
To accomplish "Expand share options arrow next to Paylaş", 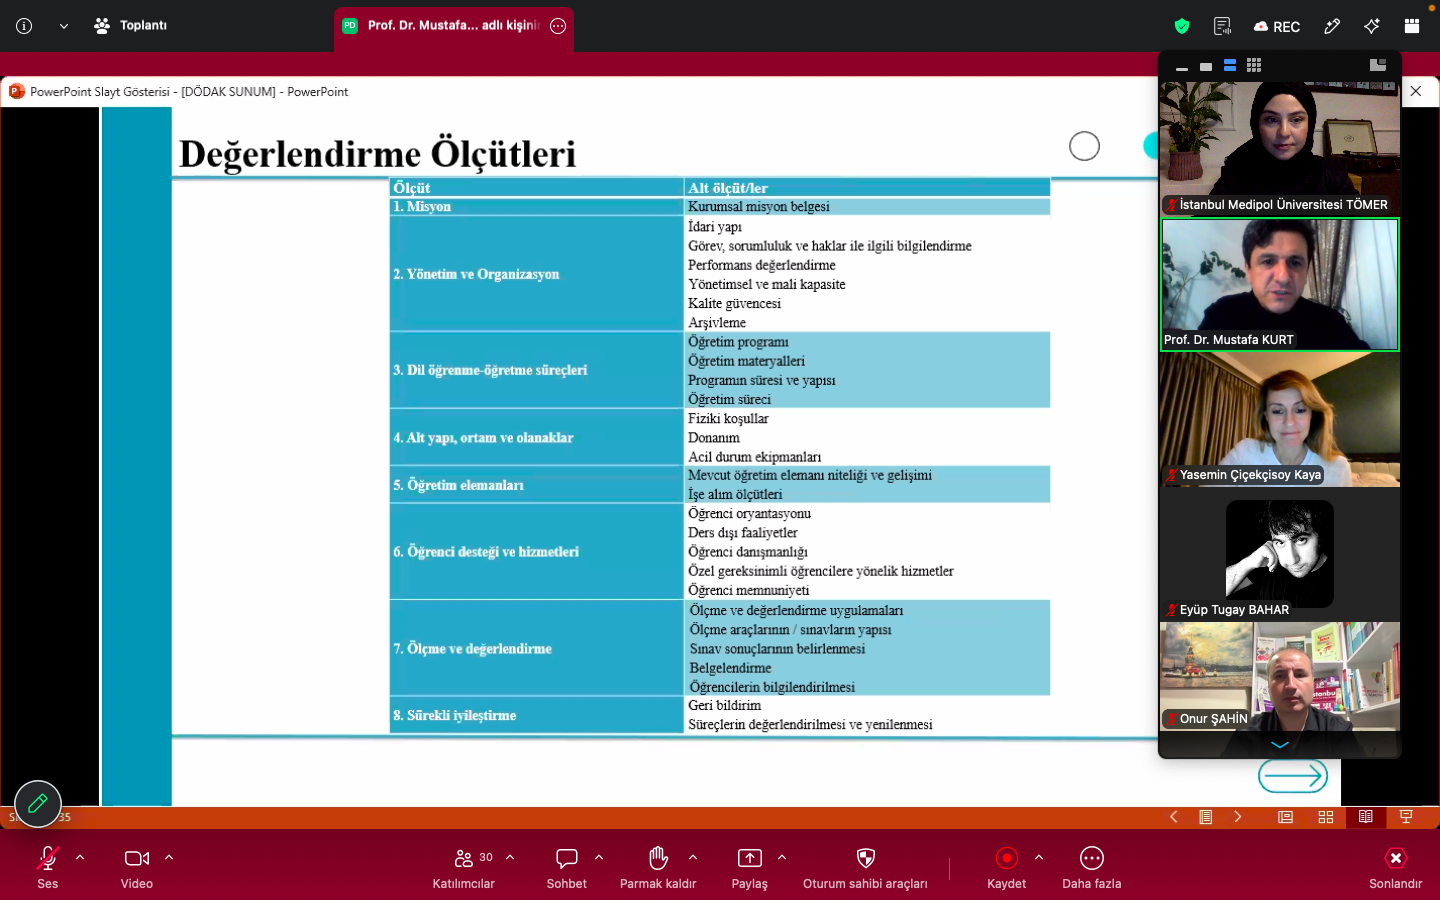I will coord(782,857).
